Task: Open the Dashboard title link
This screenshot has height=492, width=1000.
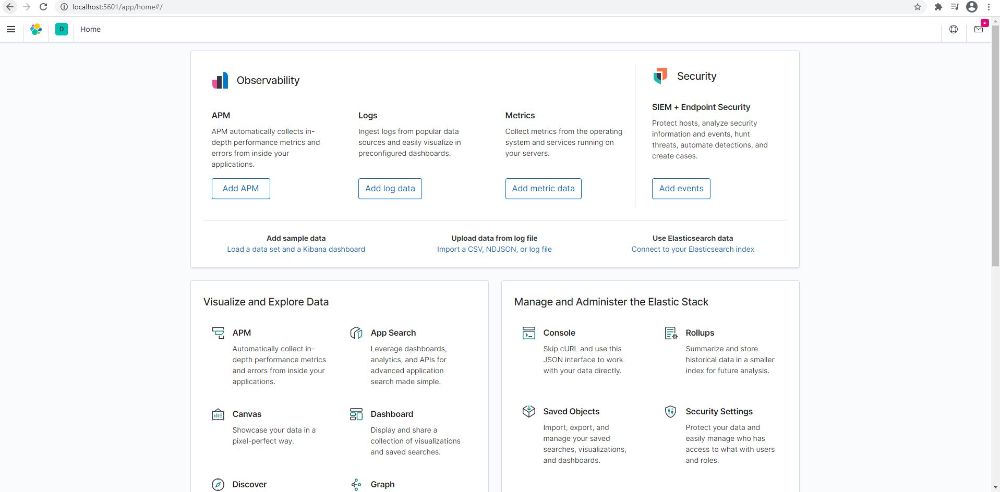Action: 392,414
